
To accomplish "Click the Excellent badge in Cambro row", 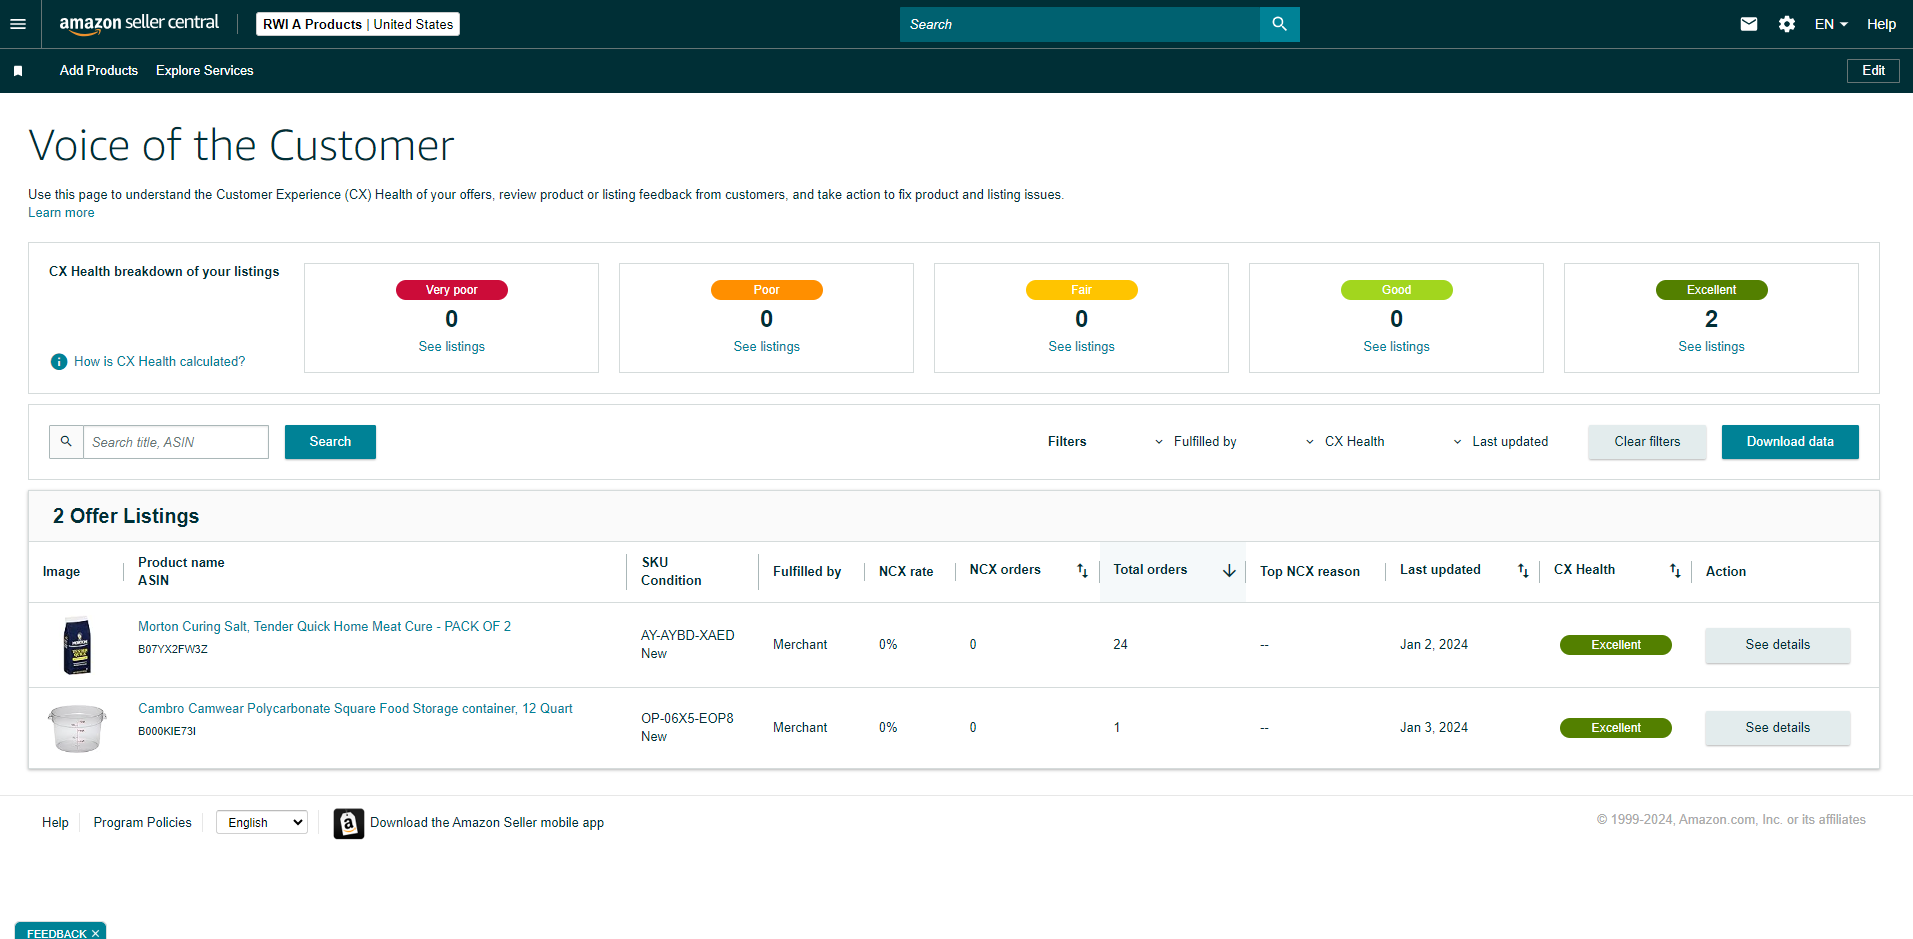I will [1616, 728].
